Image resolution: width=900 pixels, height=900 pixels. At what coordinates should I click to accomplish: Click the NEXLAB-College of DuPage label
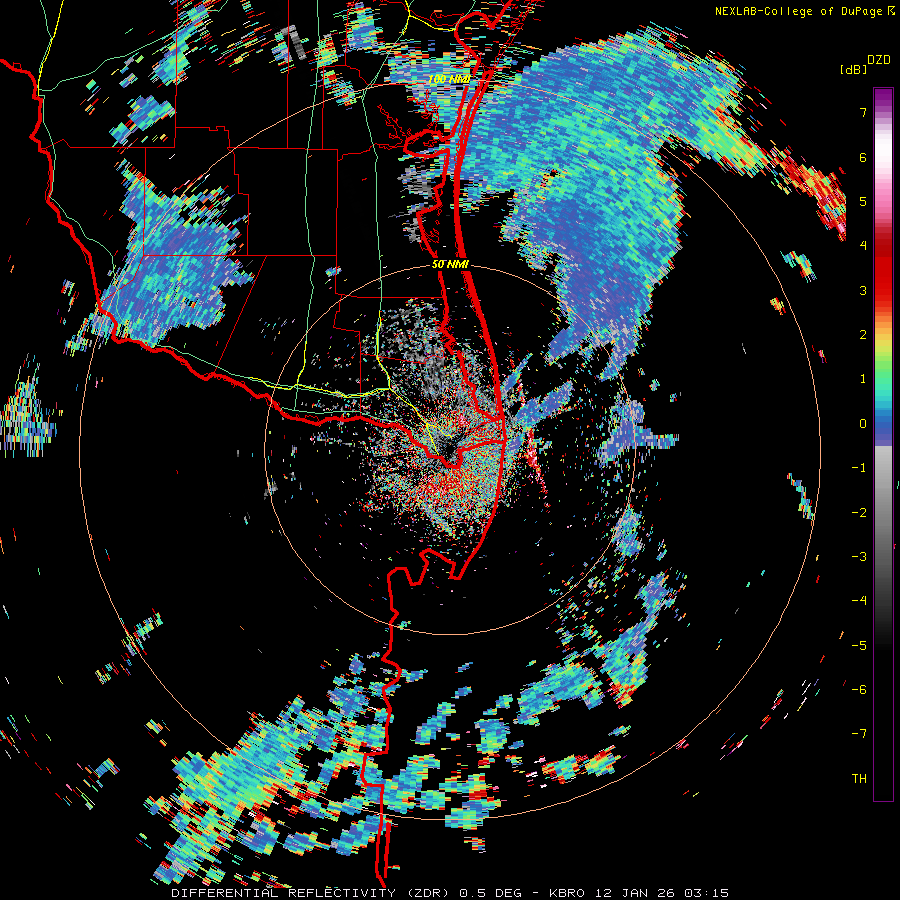point(797,11)
